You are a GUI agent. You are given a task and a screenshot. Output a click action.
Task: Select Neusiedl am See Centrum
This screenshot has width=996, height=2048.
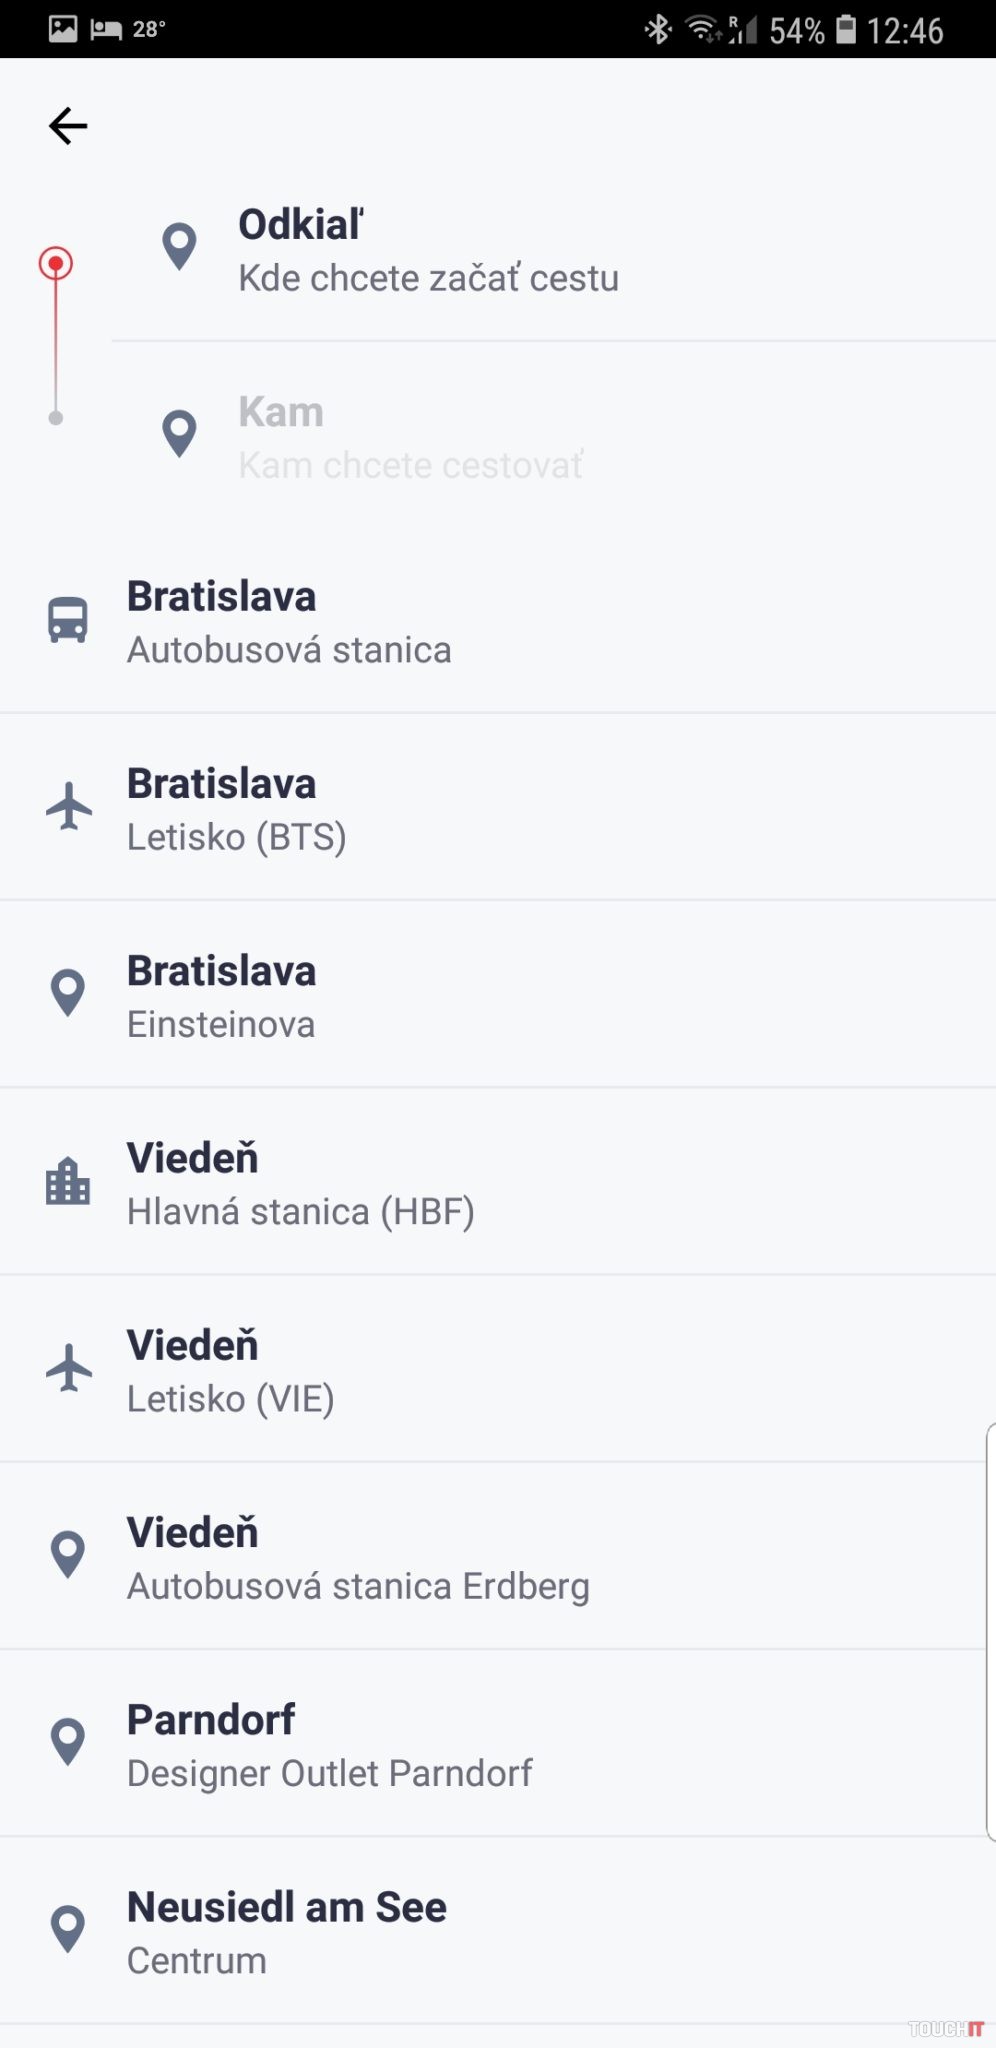(x=287, y=1932)
